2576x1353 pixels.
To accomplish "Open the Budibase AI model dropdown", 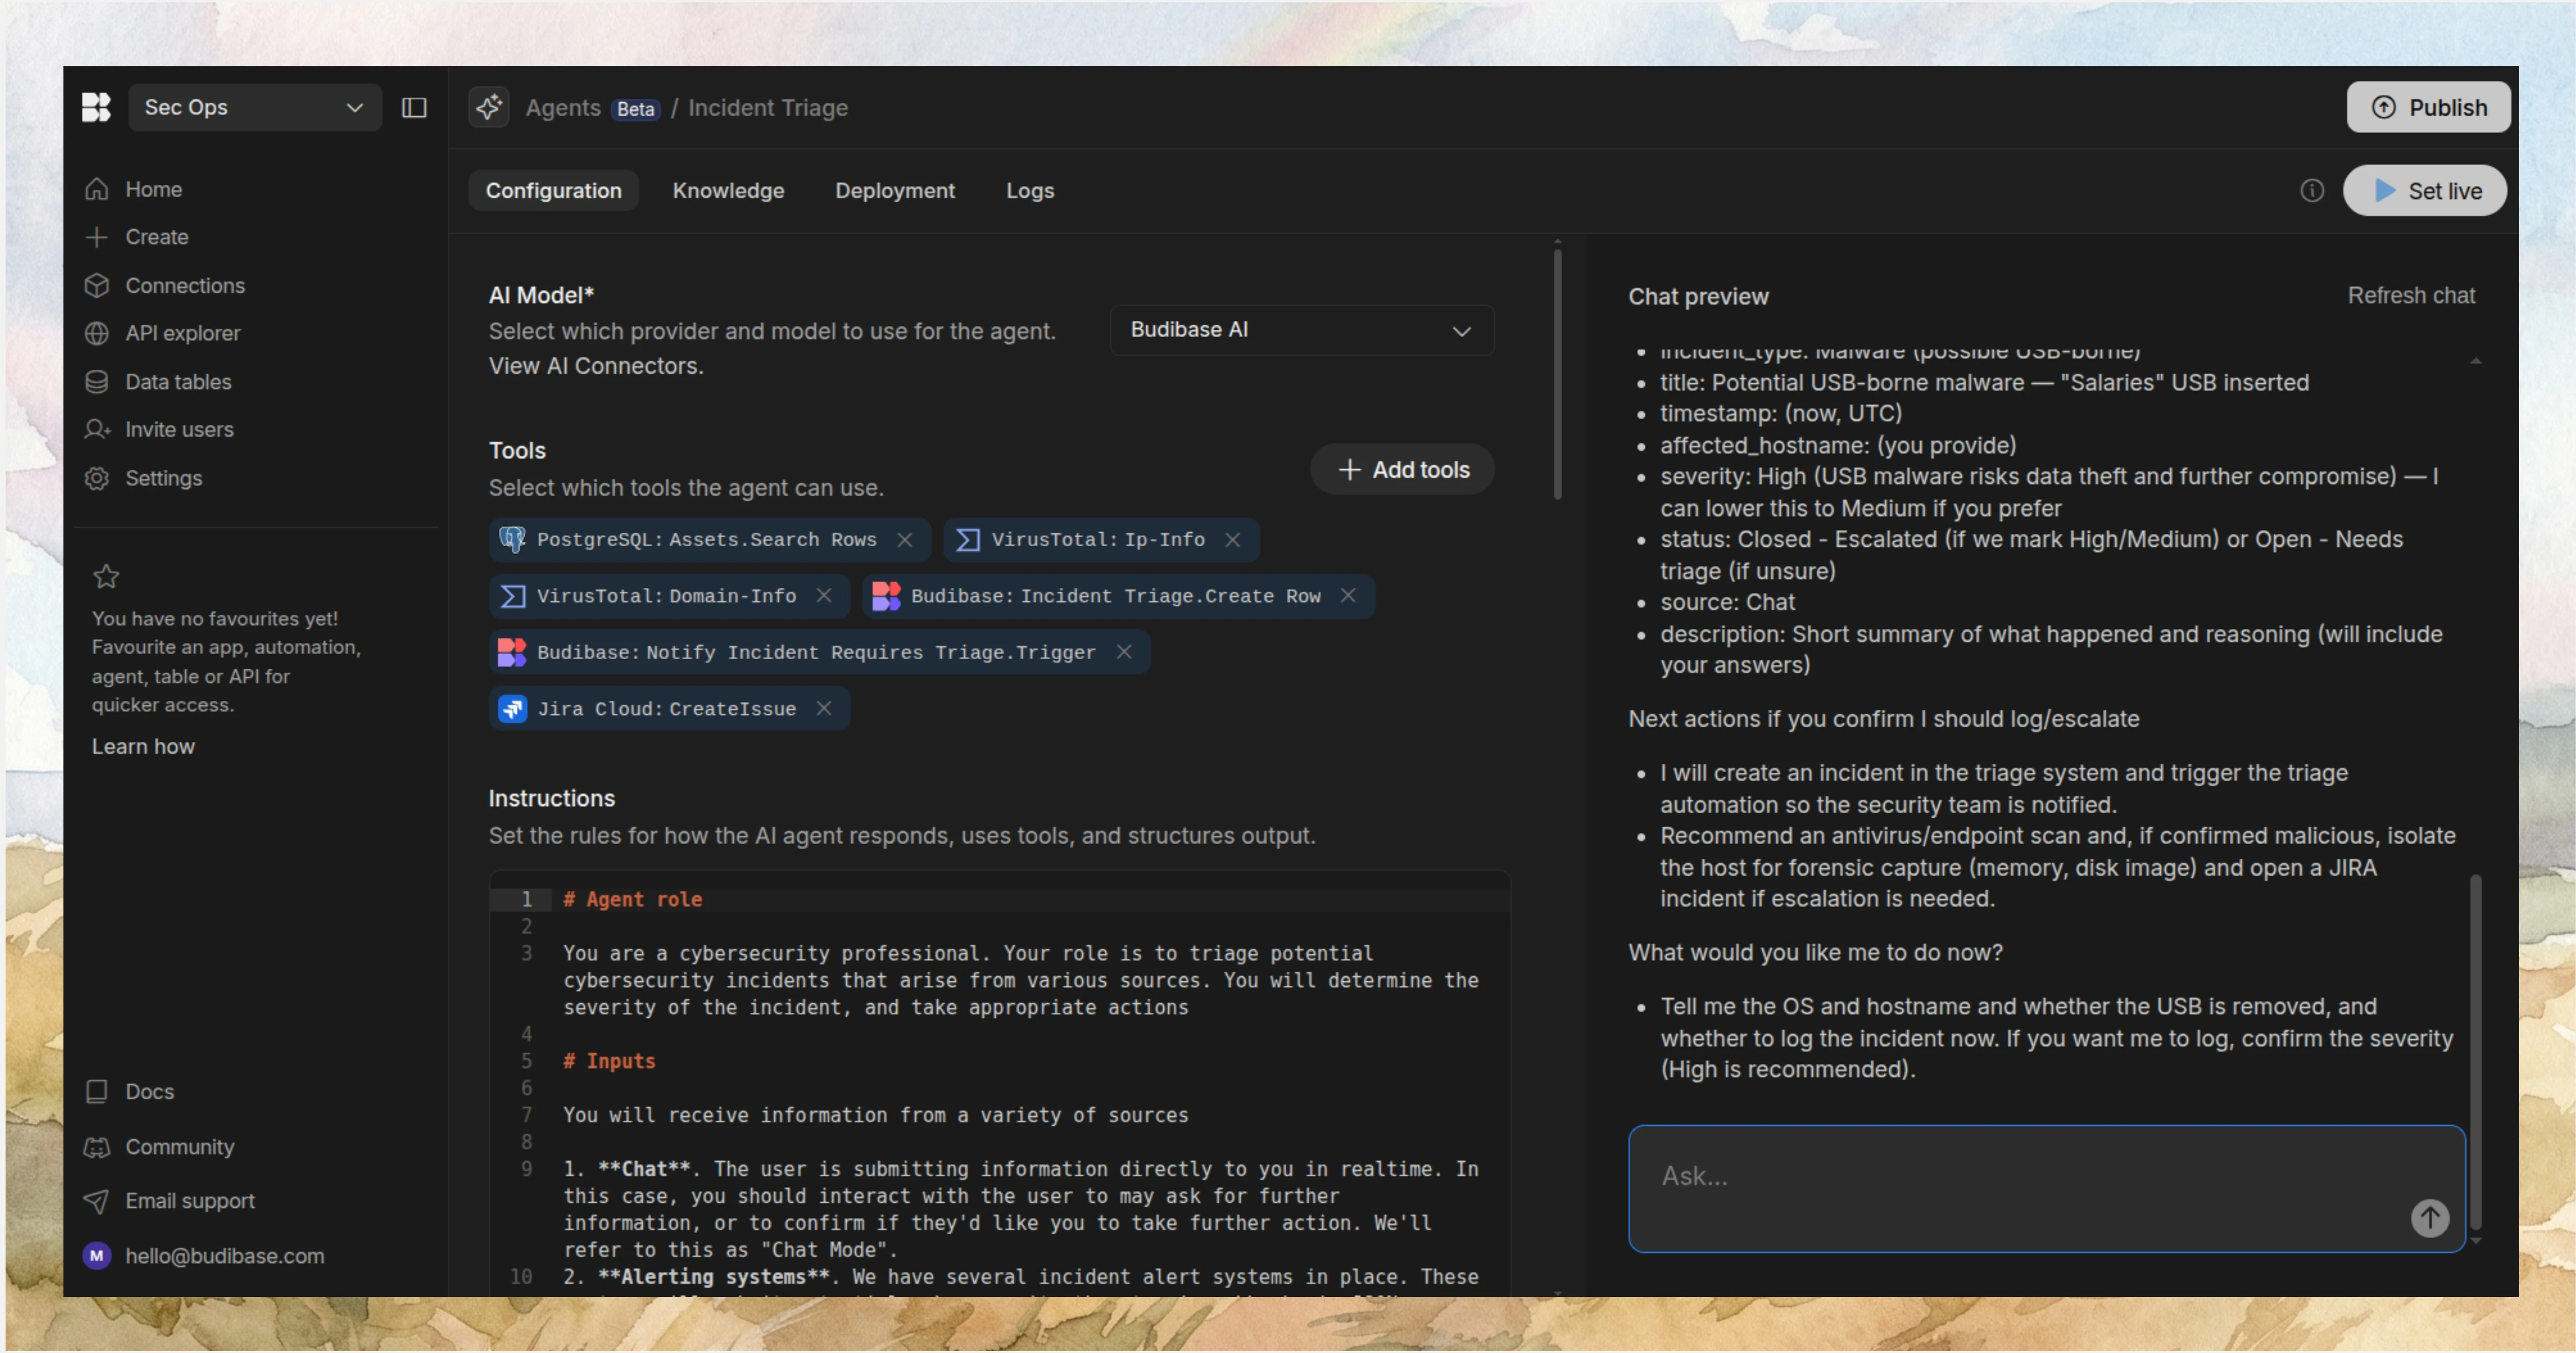I will pos(1301,330).
